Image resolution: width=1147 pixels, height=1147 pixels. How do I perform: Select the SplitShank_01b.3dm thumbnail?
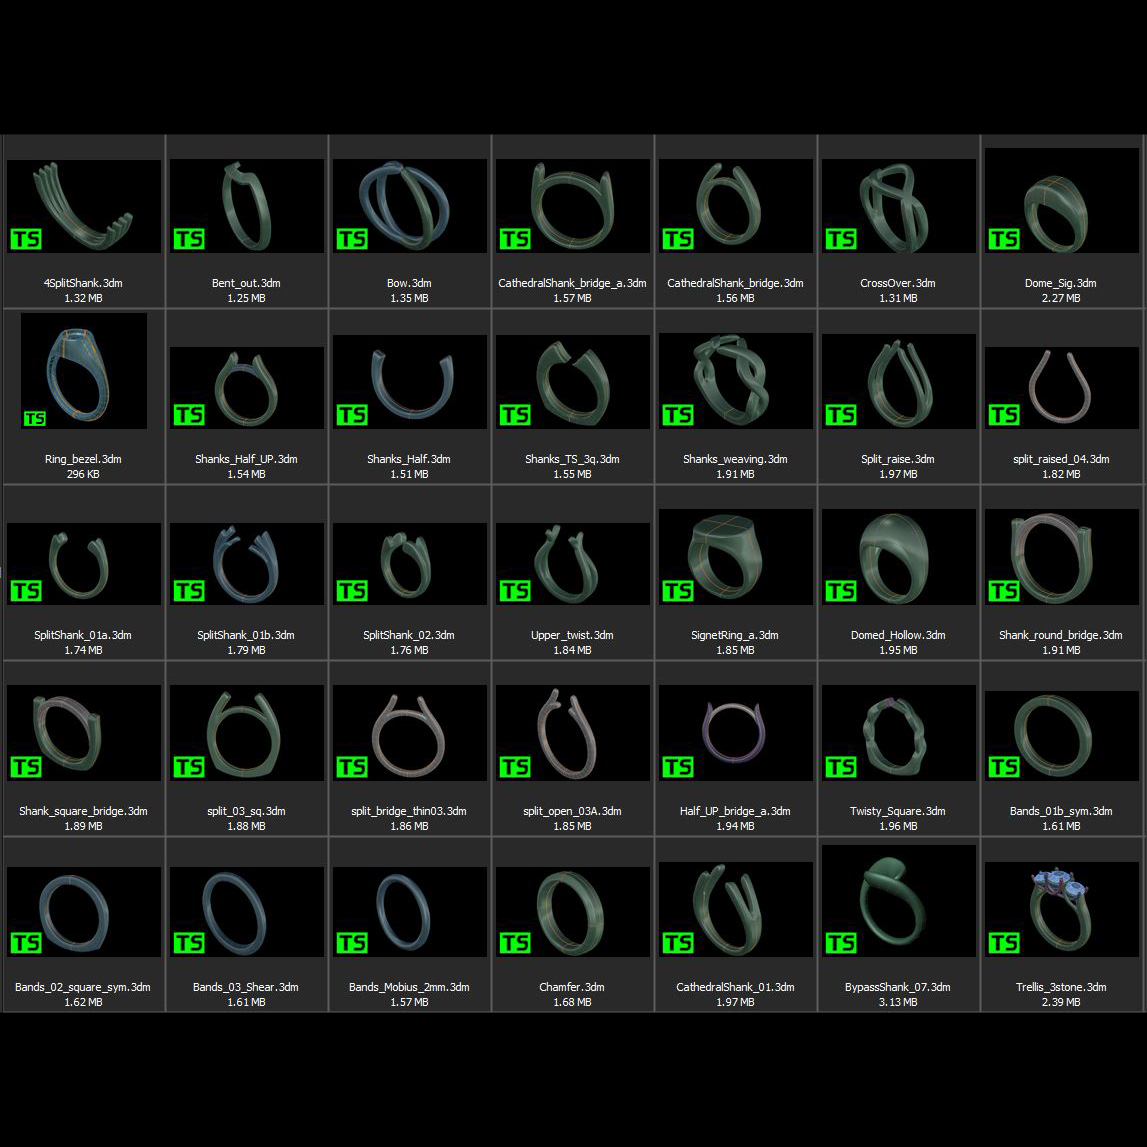click(x=247, y=564)
